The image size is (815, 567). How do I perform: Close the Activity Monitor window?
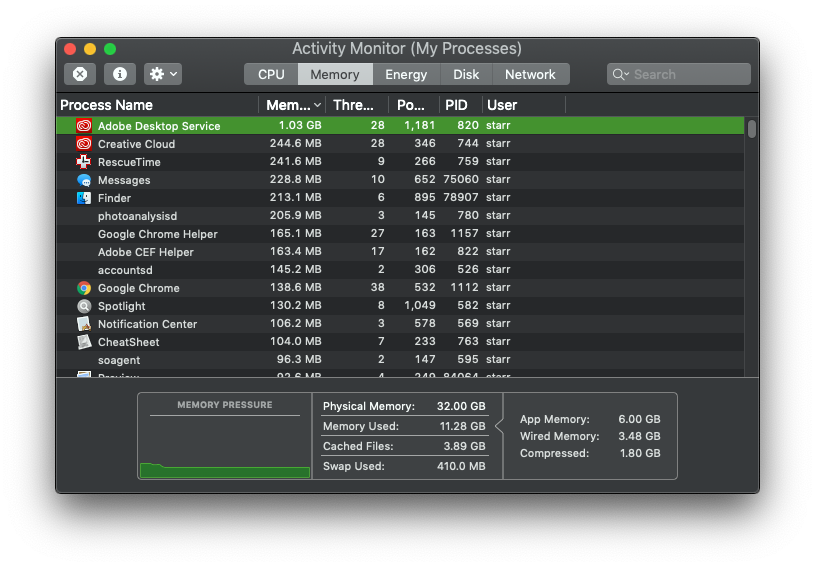(70, 49)
